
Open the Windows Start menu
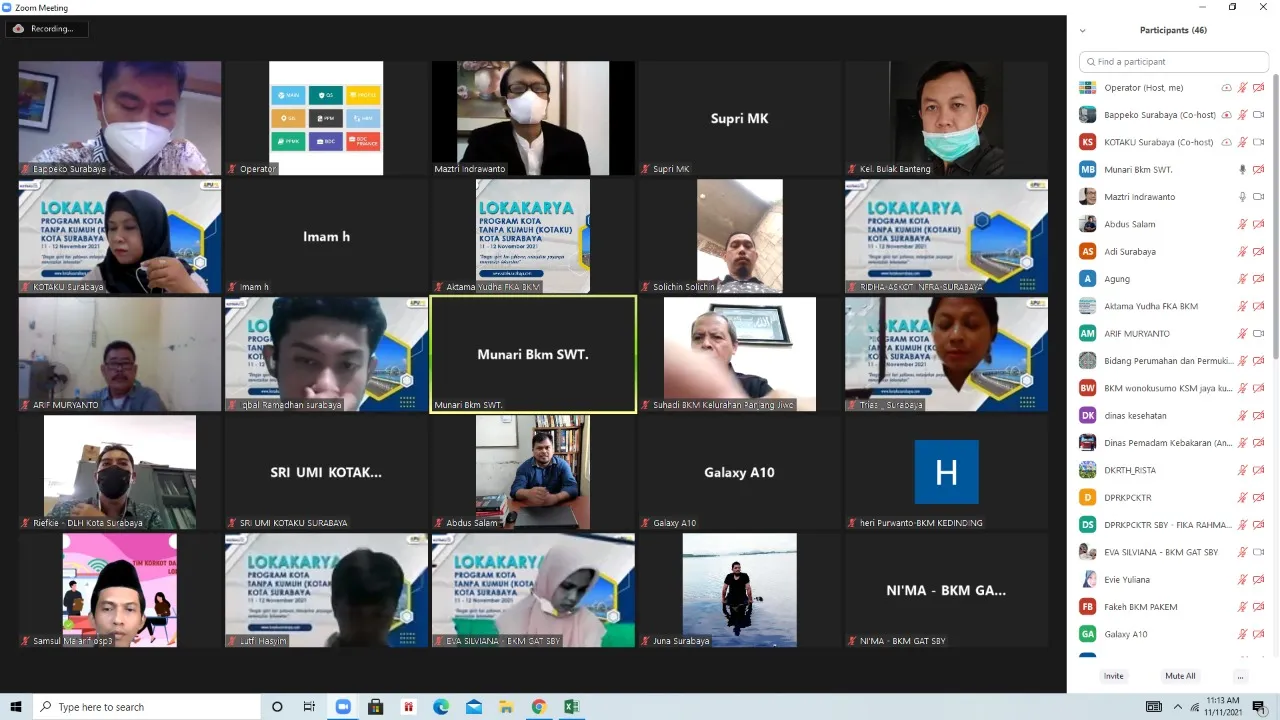[15, 707]
